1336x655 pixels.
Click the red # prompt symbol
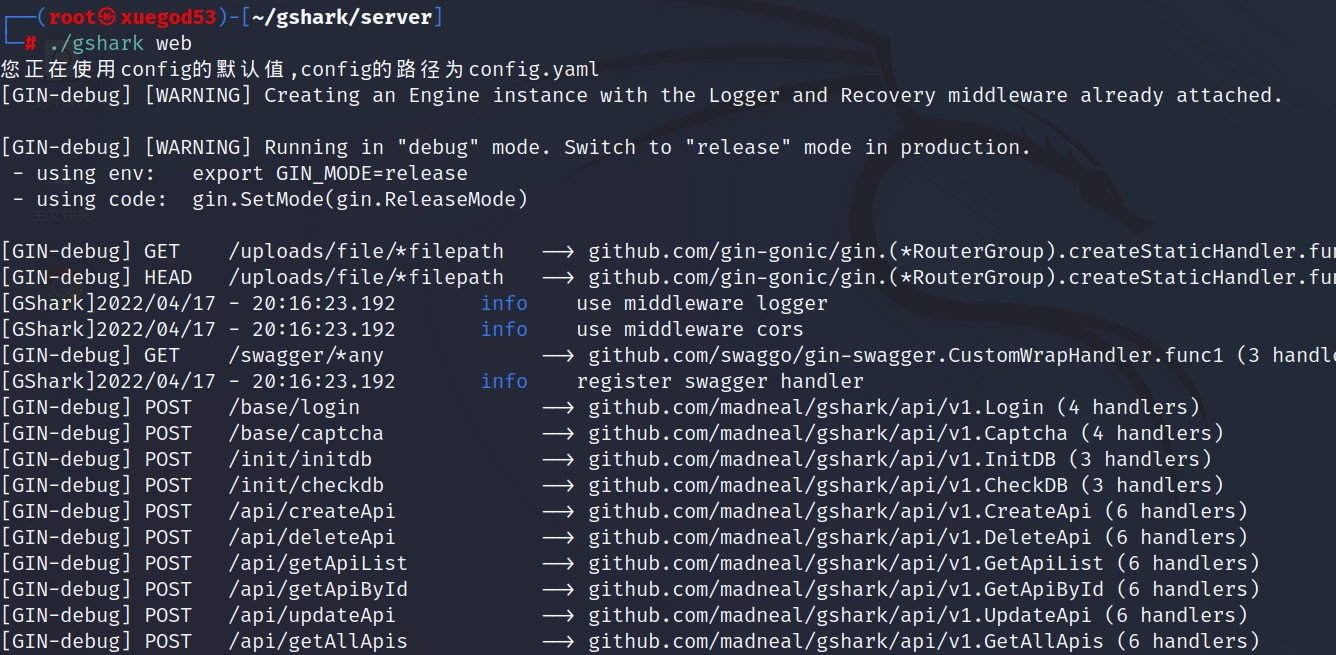(31, 43)
